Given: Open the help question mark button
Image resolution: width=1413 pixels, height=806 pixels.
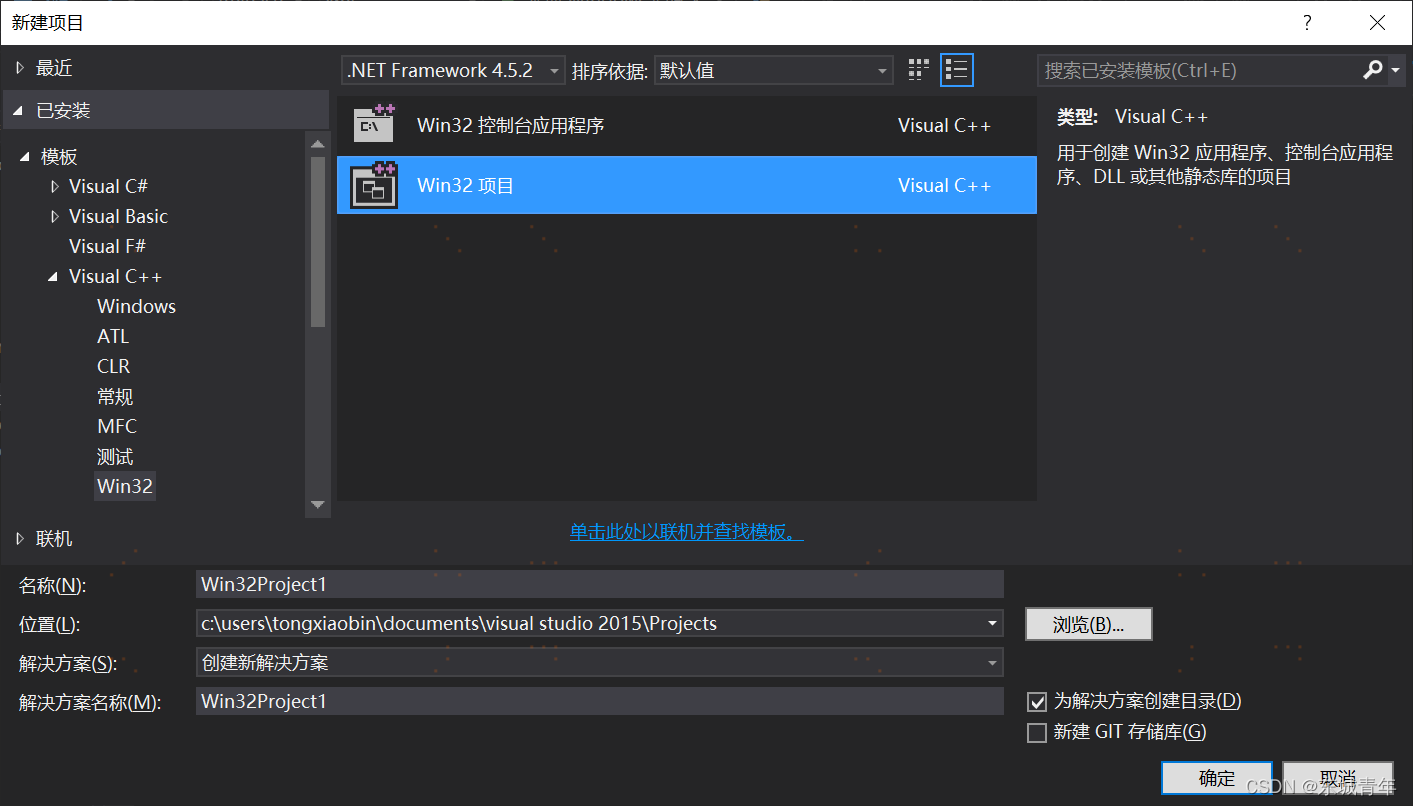Looking at the screenshot, I should coord(1307,22).
